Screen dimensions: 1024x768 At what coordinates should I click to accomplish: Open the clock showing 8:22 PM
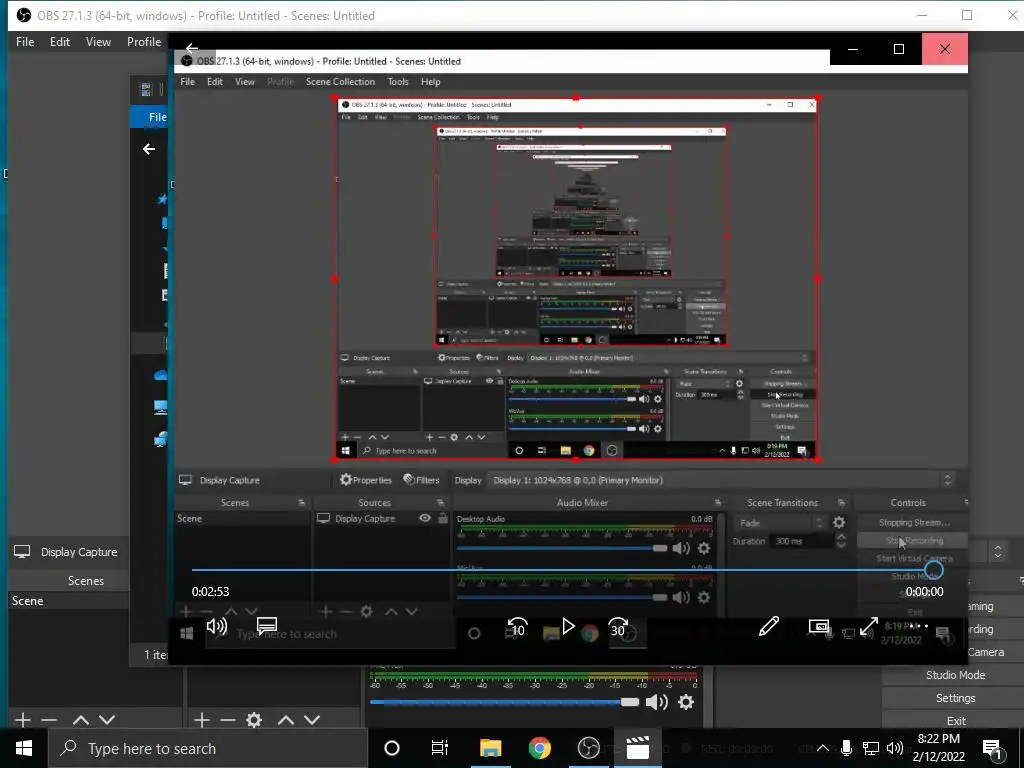[938, 748]
